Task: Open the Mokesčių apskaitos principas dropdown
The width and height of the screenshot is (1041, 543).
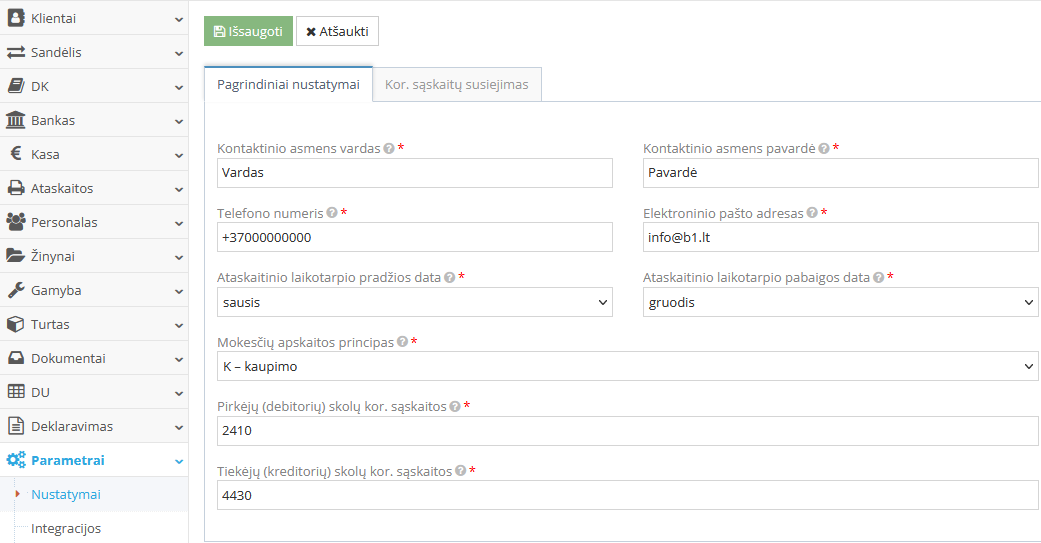Action: click(x=627, y=367)
